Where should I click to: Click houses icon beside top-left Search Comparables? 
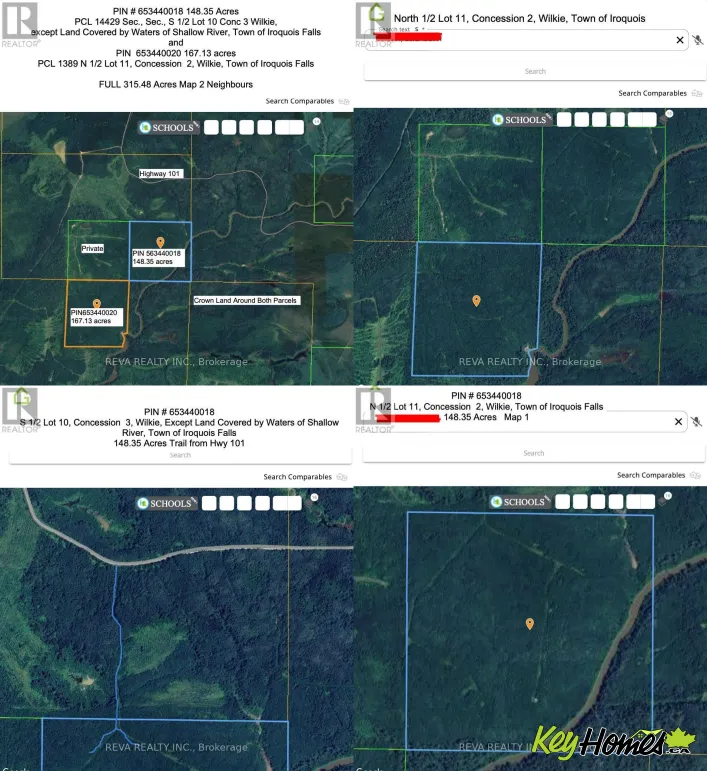344,102
